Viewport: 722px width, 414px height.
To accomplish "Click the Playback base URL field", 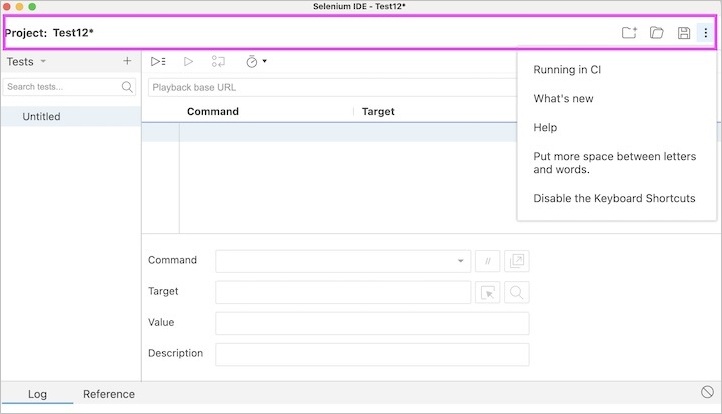I will [332, 87].
